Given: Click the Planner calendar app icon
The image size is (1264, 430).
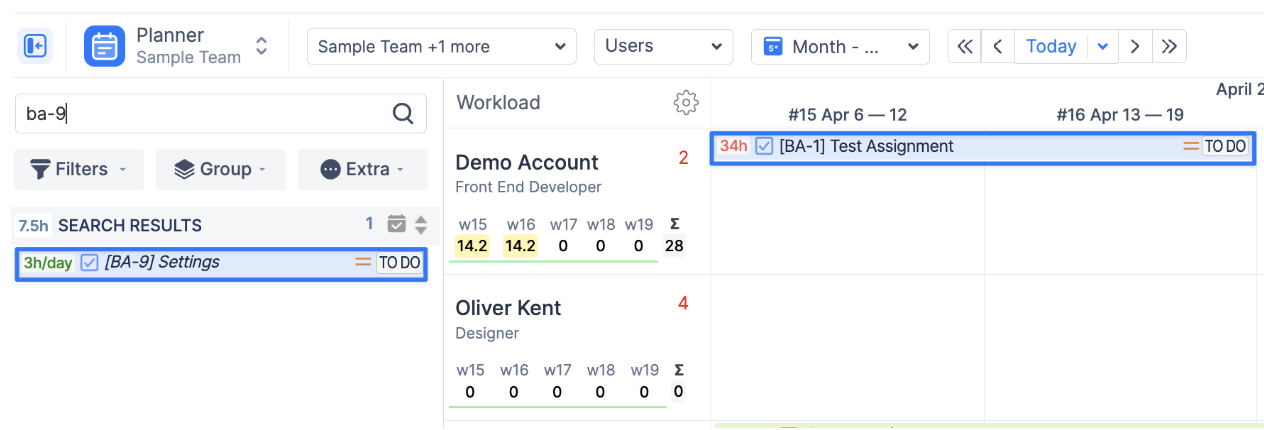Looking at the screenshot, I should [104, 46].
